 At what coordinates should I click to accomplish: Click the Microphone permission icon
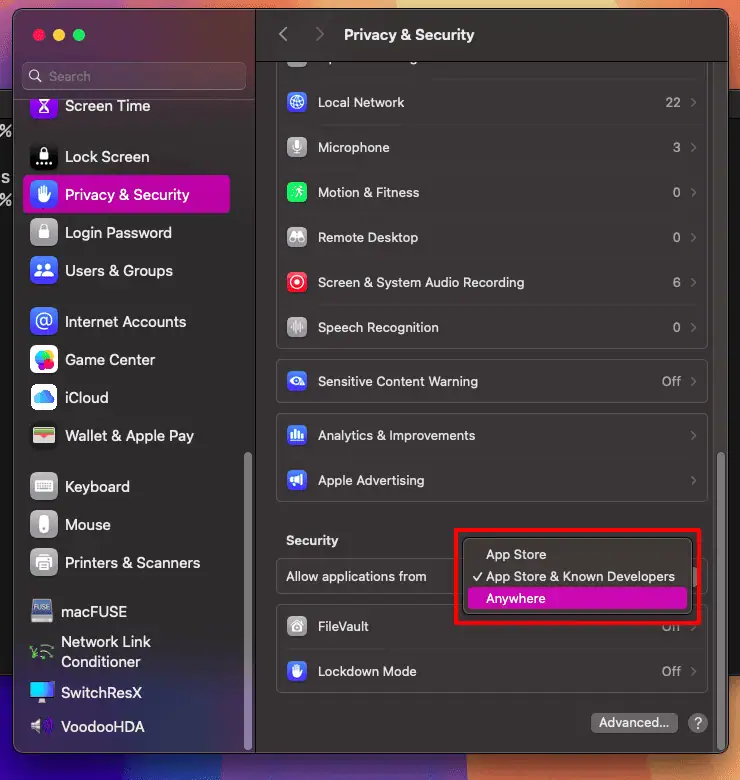point(297,148)
